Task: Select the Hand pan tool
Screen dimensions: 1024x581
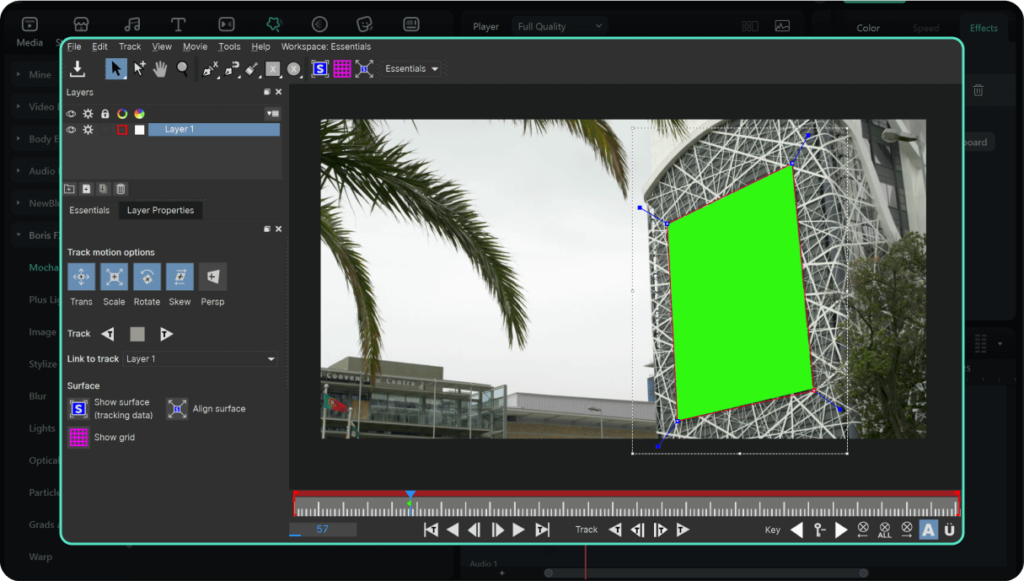Action: tap(160, 68)
